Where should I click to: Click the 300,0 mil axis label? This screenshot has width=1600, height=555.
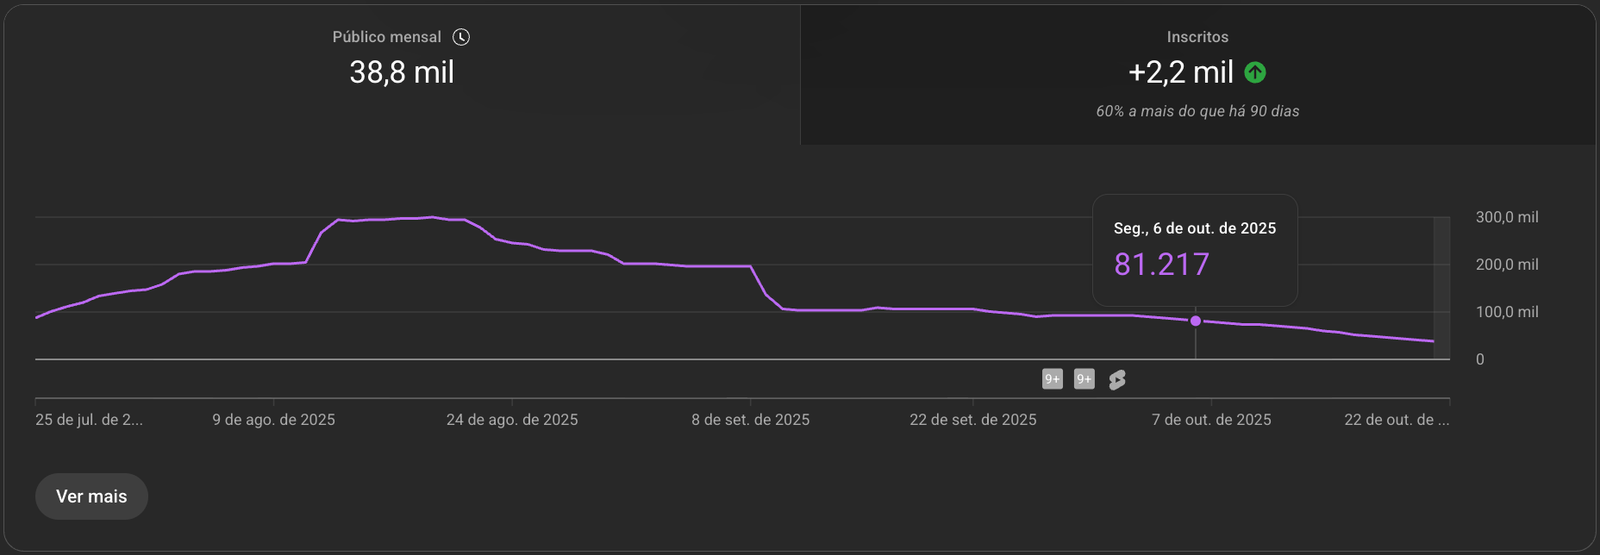[1507, 217]
